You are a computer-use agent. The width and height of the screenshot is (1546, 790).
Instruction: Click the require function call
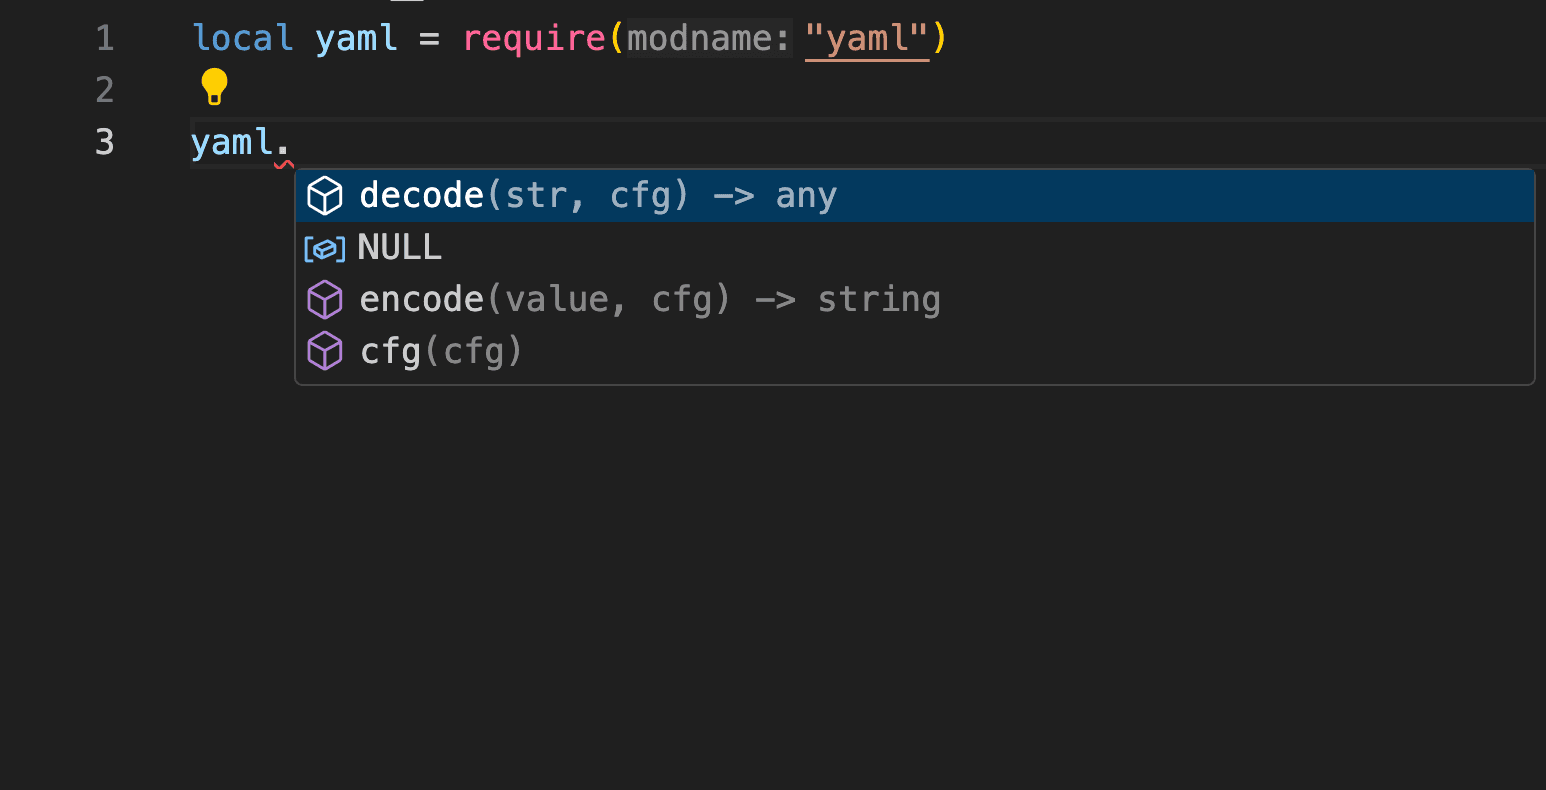(x=534, y=39)
